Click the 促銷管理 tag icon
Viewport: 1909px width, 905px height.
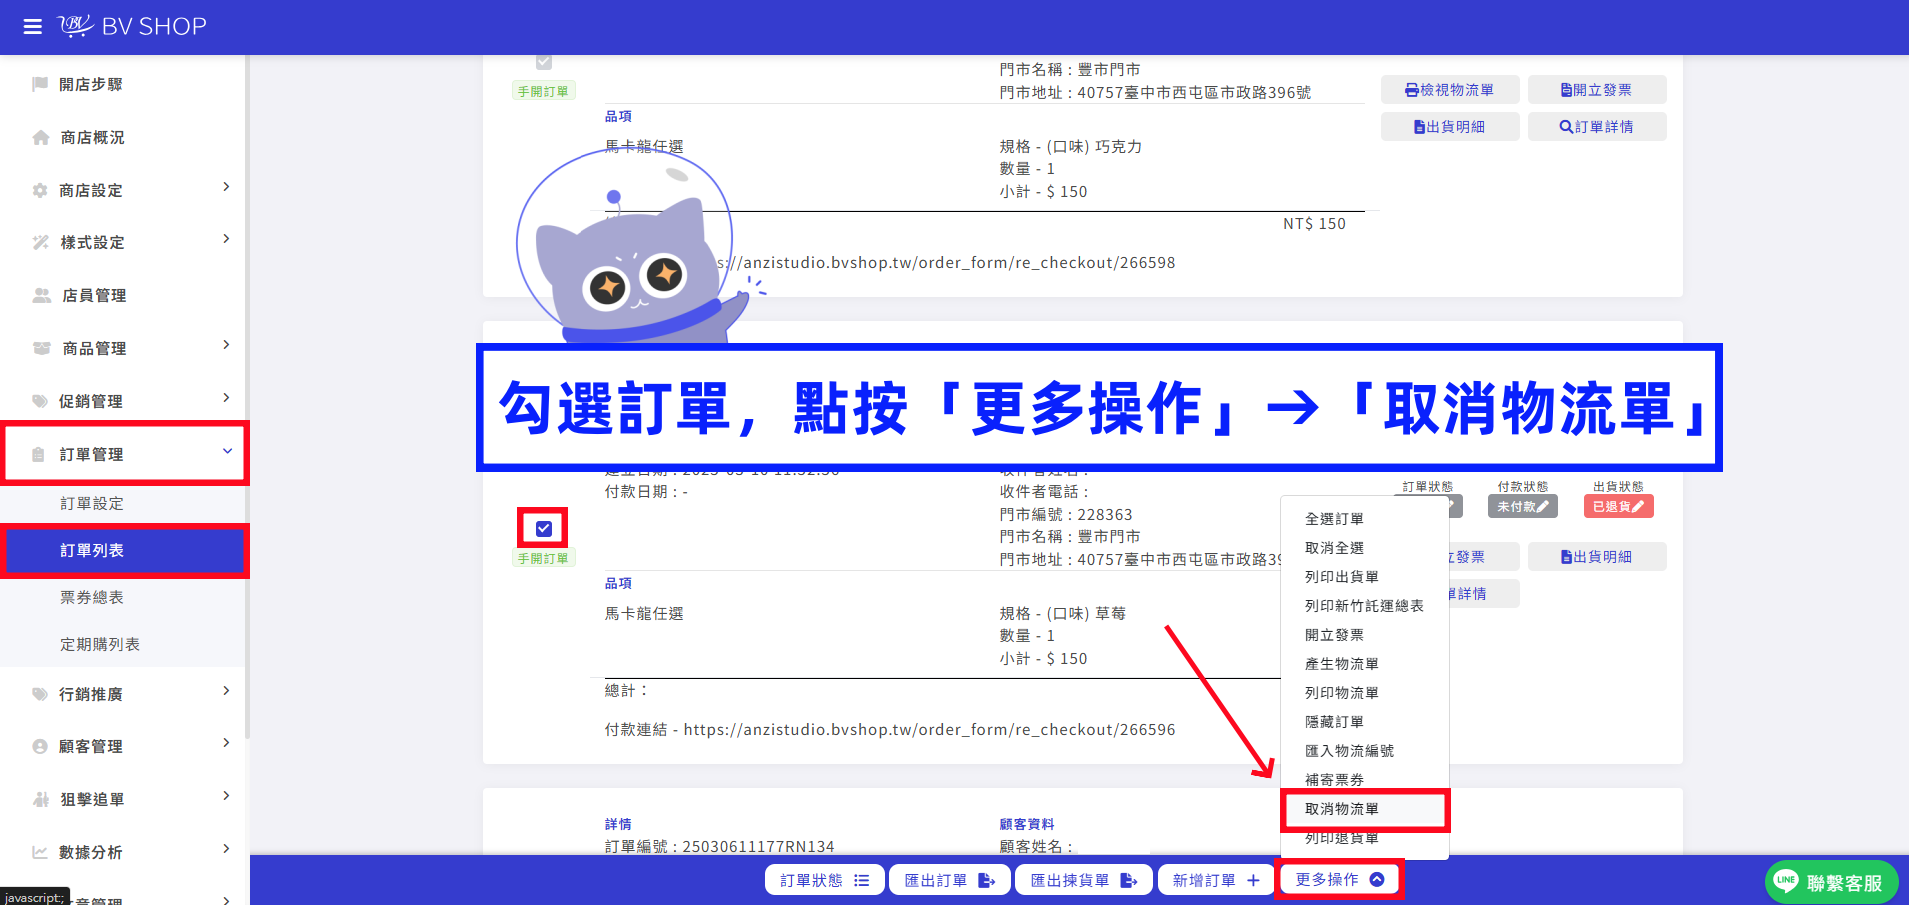click(x=40, y=401)
